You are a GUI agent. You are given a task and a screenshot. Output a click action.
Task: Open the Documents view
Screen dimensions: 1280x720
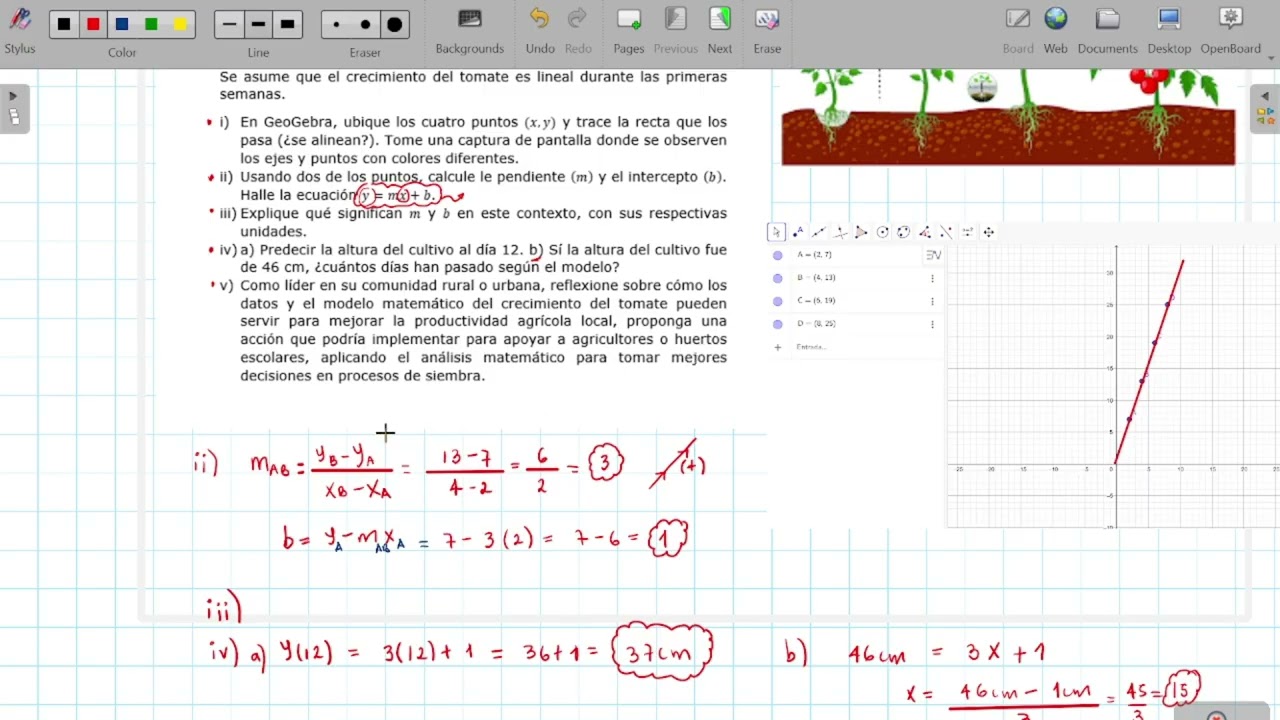click(x=1107, y=30)
